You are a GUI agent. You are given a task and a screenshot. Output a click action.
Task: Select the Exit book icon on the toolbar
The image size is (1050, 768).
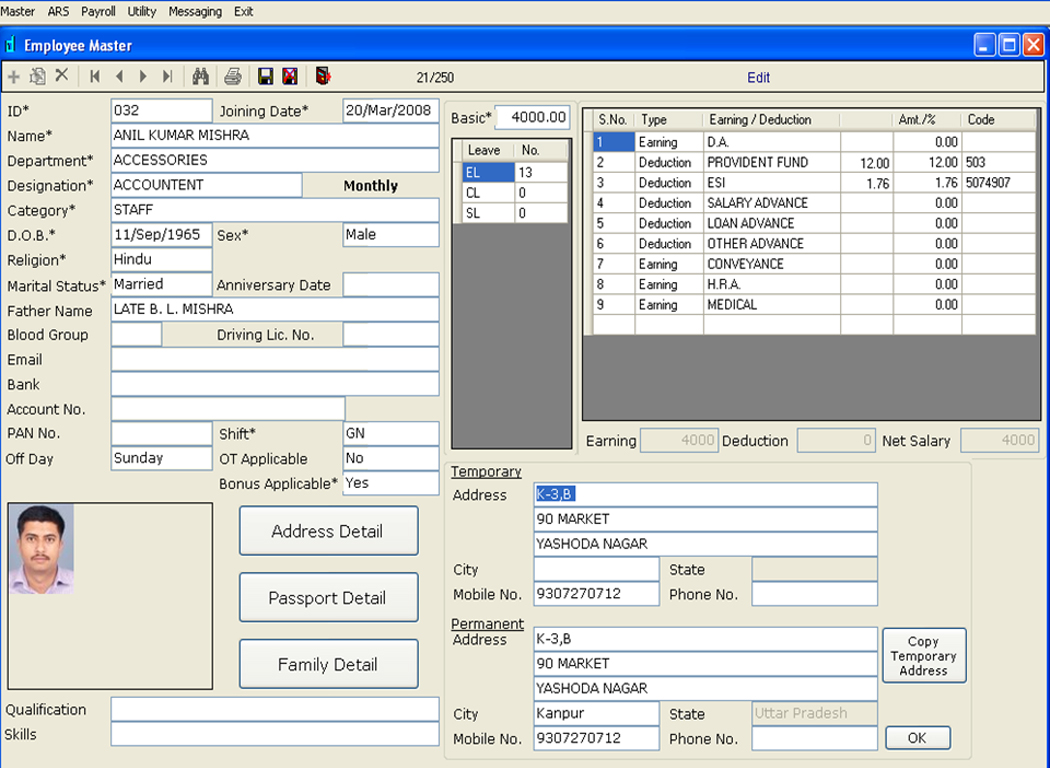[x=321, y=76]
